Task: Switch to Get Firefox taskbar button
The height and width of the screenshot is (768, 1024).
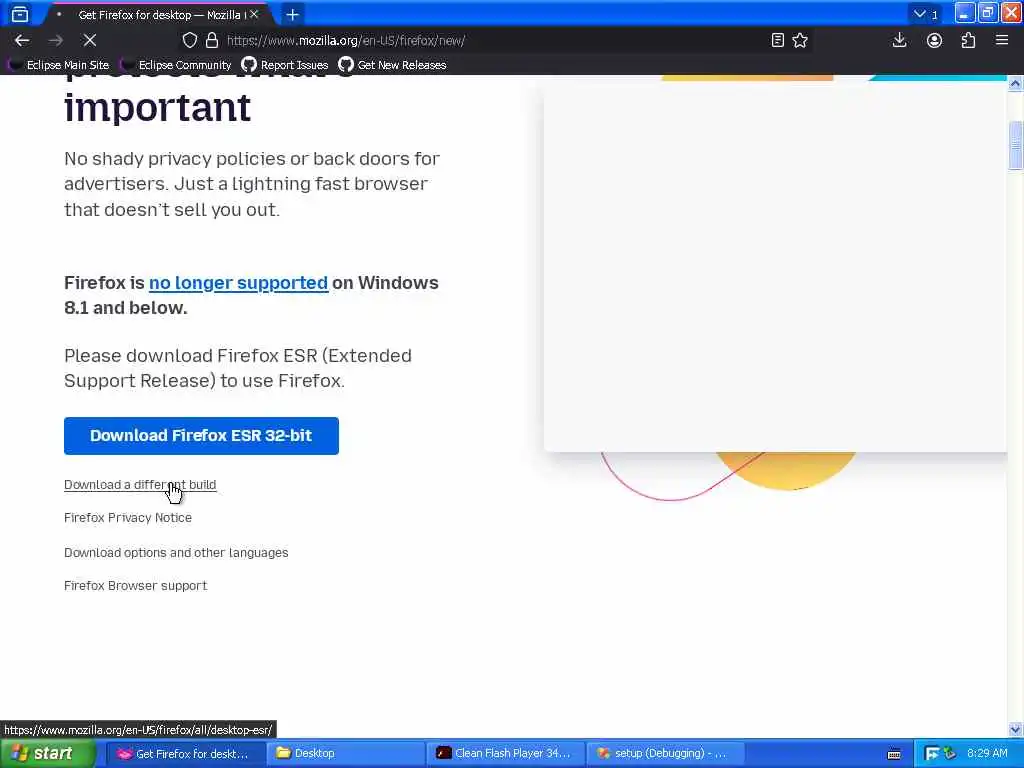Action: click(x=184, y=753)
